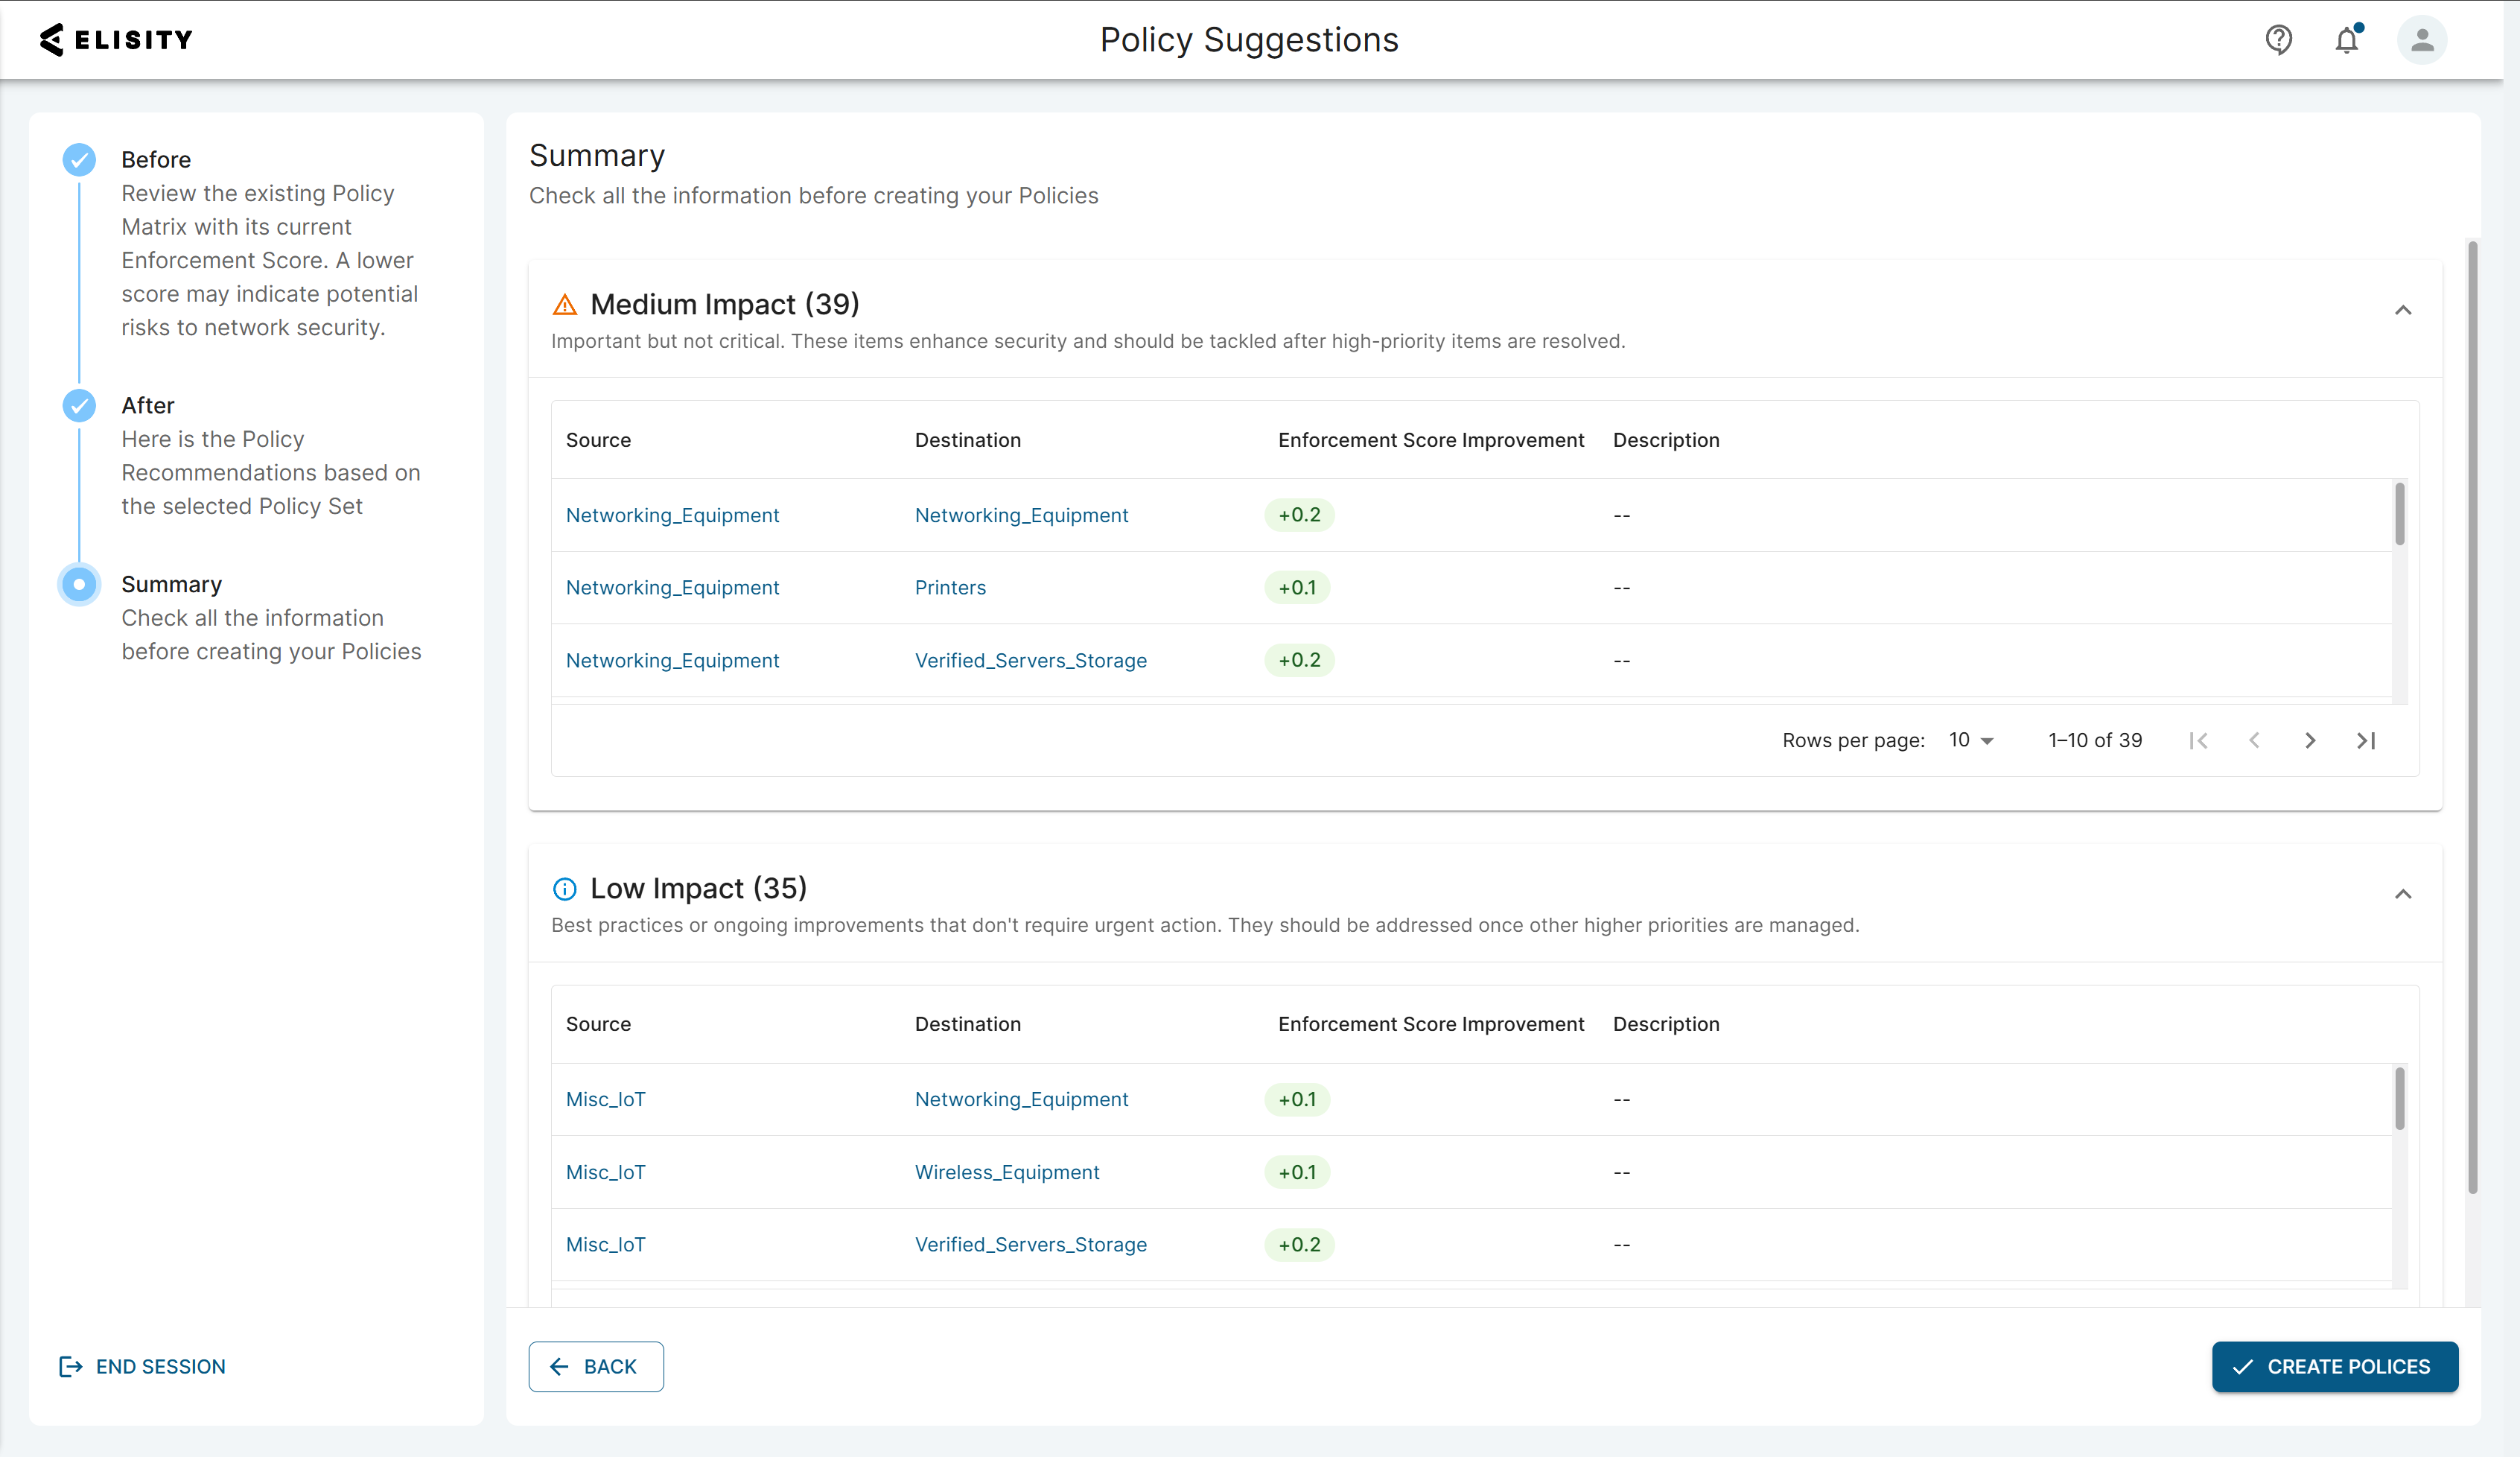Open the user profile avatar
The height and width of the screenshot is (1457, 2520).
2421,40
